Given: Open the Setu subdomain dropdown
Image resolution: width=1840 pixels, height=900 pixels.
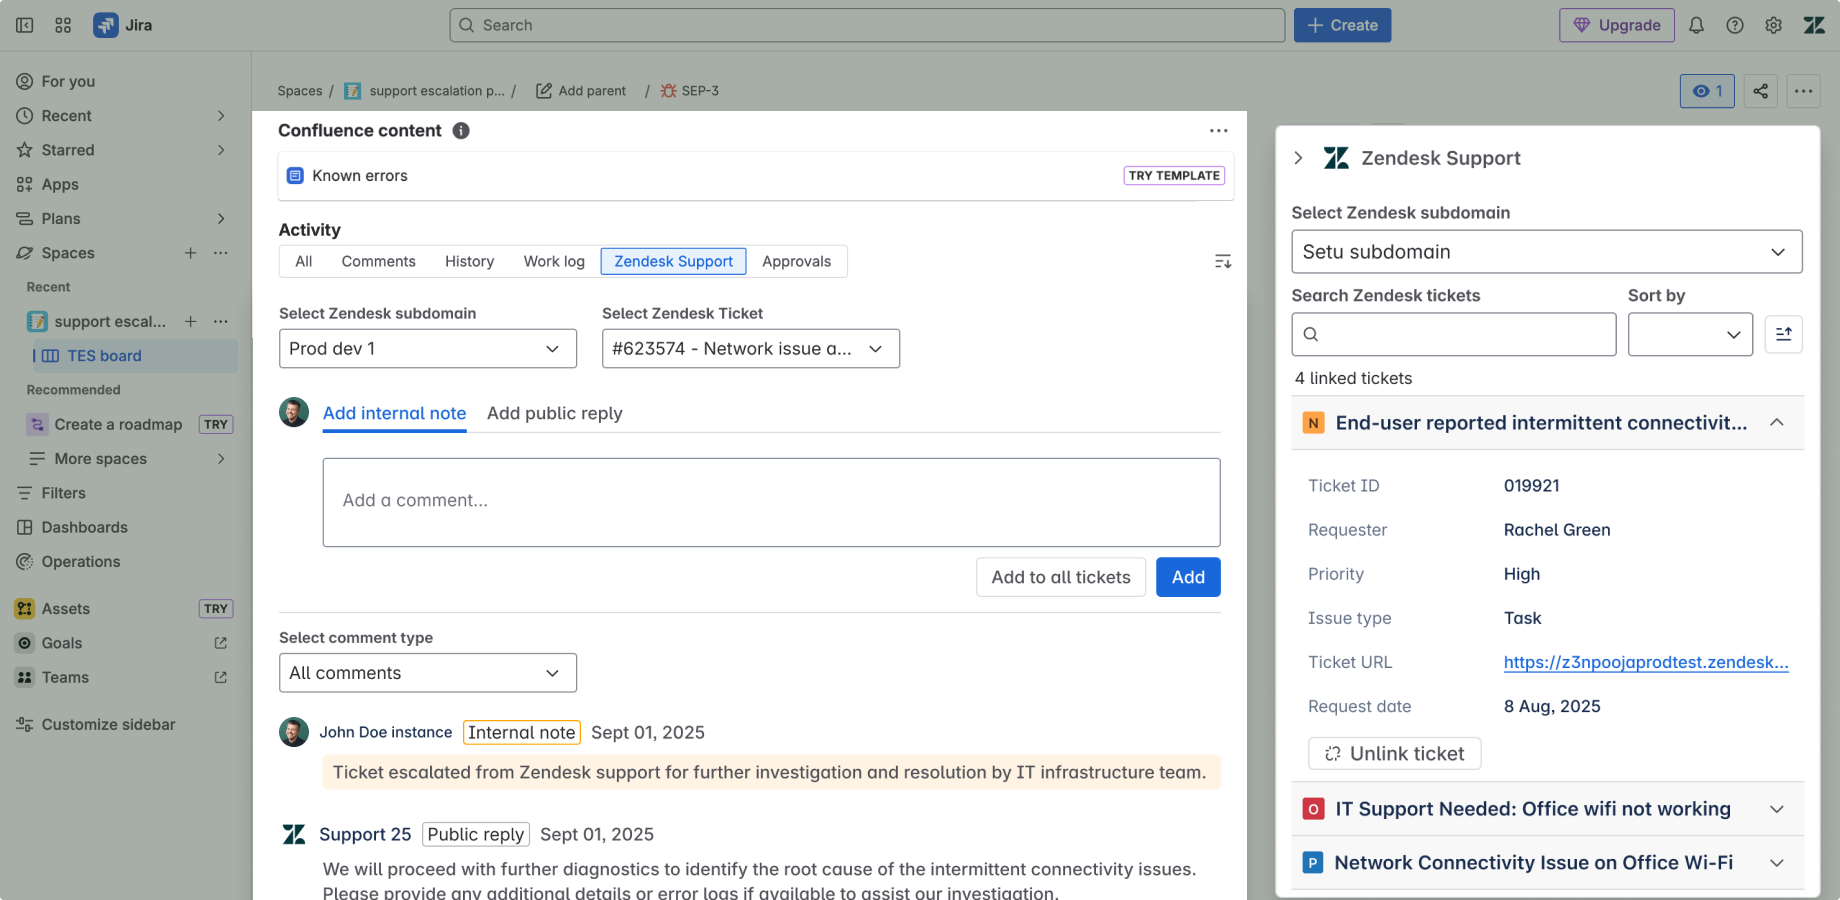Looking at the screenshot, I should pos(1546,252).
